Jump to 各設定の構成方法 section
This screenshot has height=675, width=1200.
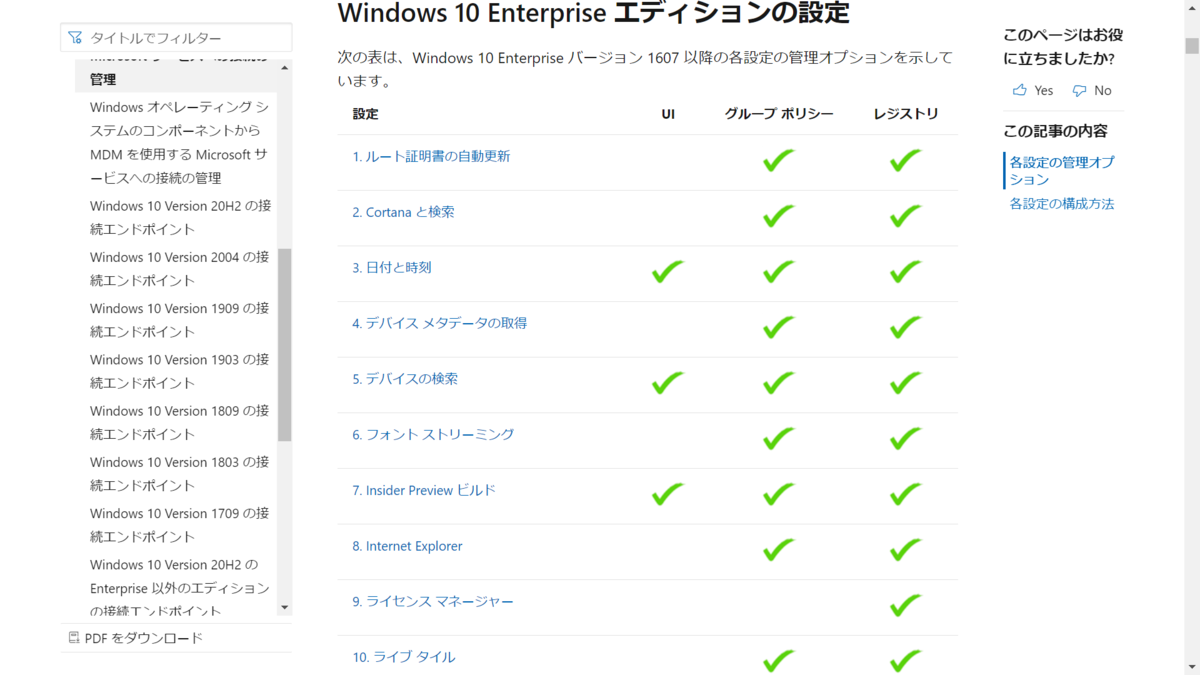point(1062,204)
